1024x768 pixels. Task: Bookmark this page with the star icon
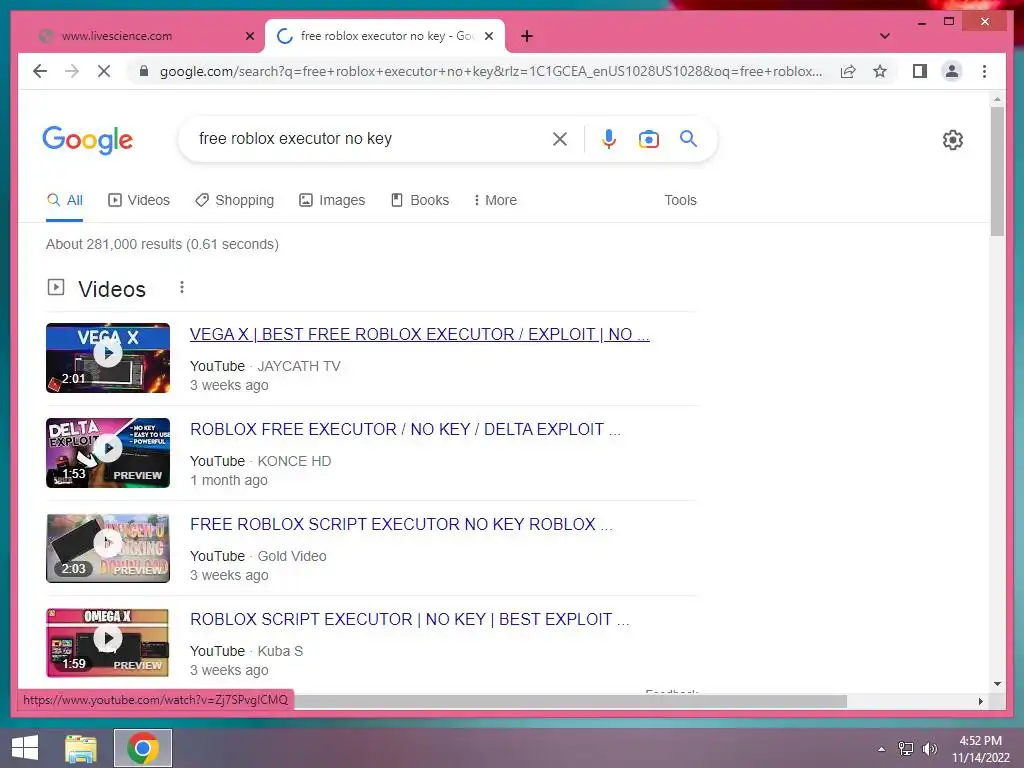tap(880, 71)
